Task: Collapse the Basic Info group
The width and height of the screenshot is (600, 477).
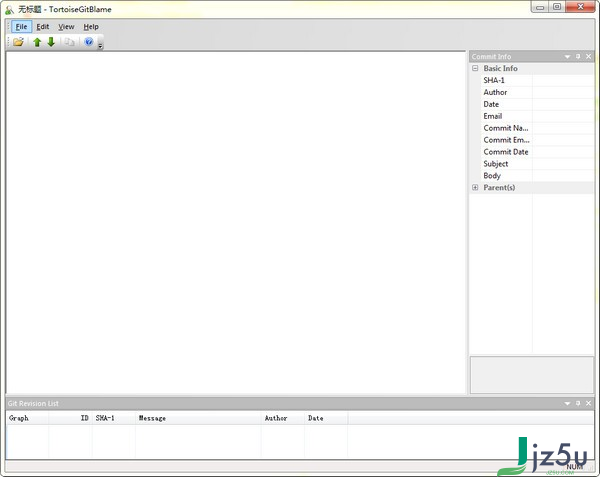Action: (x=475, y=68)
